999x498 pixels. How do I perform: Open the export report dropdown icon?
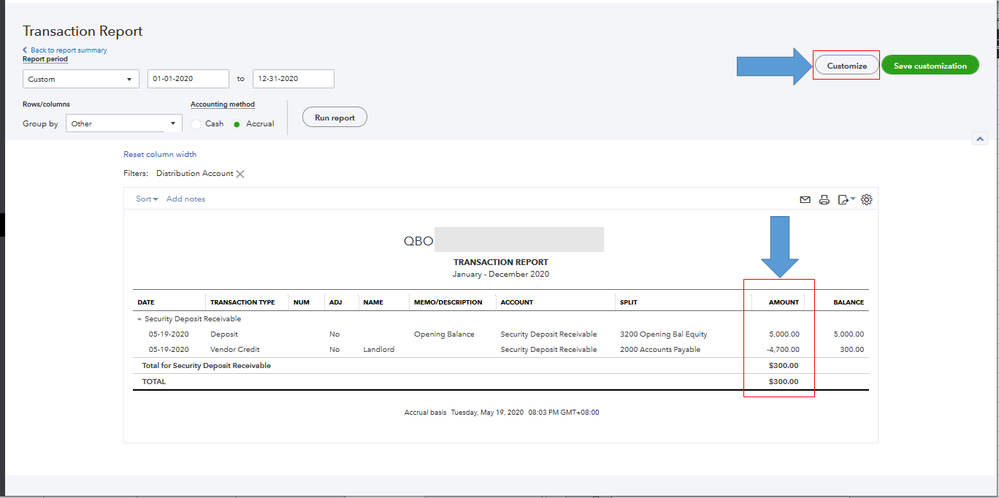[847, 199]
